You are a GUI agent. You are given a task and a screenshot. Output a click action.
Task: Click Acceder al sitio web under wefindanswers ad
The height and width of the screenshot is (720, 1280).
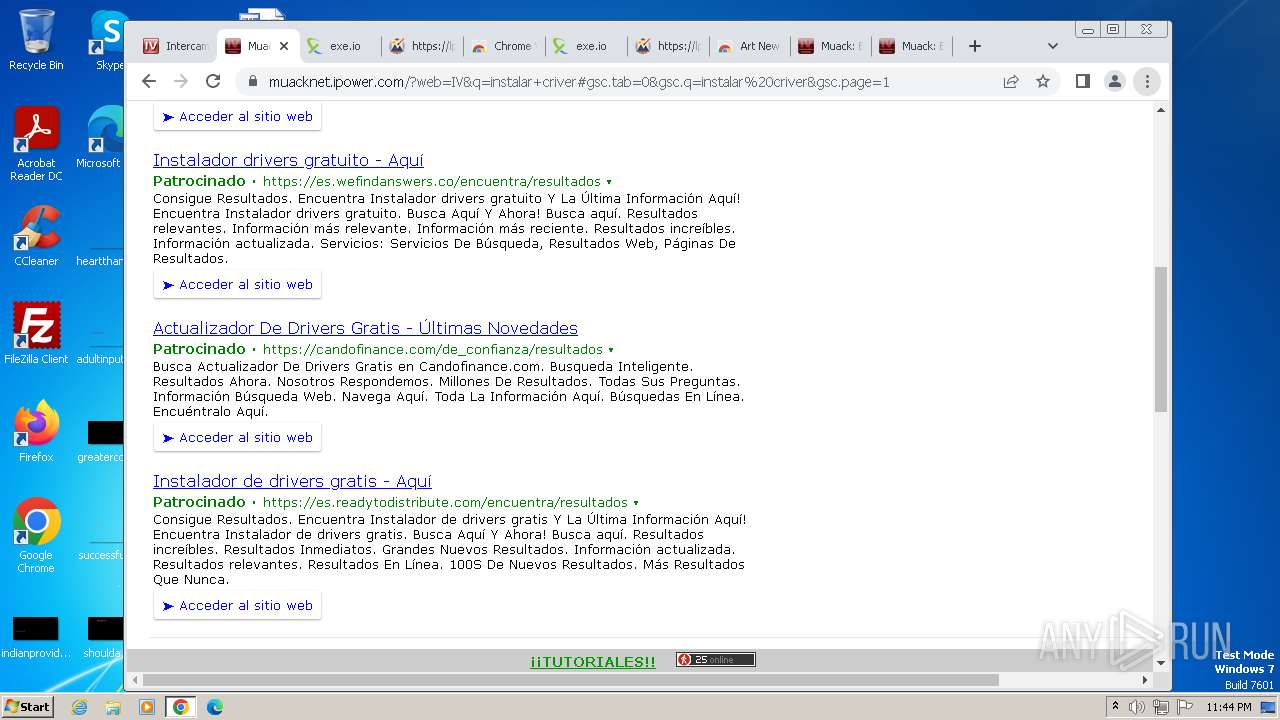point(238,285)
